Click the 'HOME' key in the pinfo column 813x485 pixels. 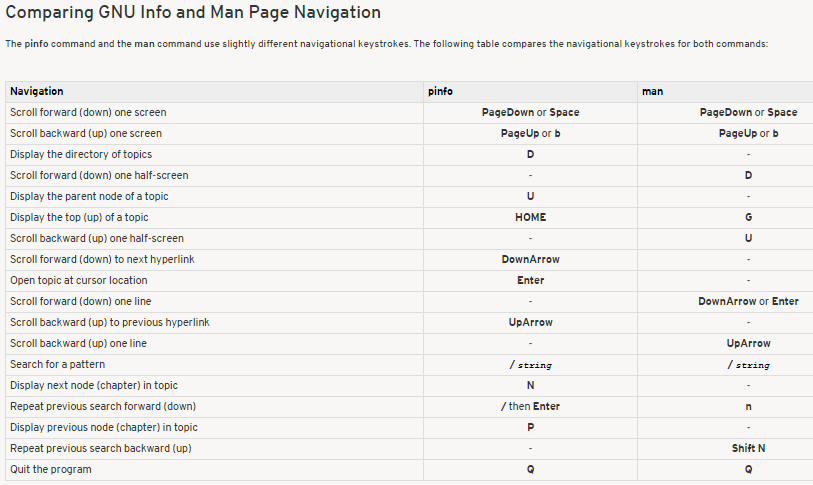click(530, 217)
